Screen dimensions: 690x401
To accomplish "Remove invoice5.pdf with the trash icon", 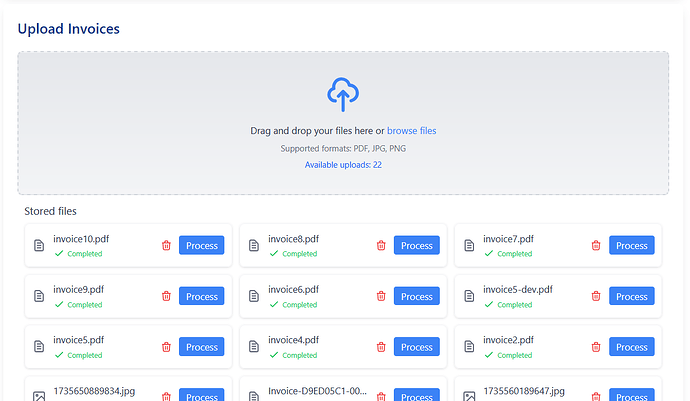I will (166, 347).
